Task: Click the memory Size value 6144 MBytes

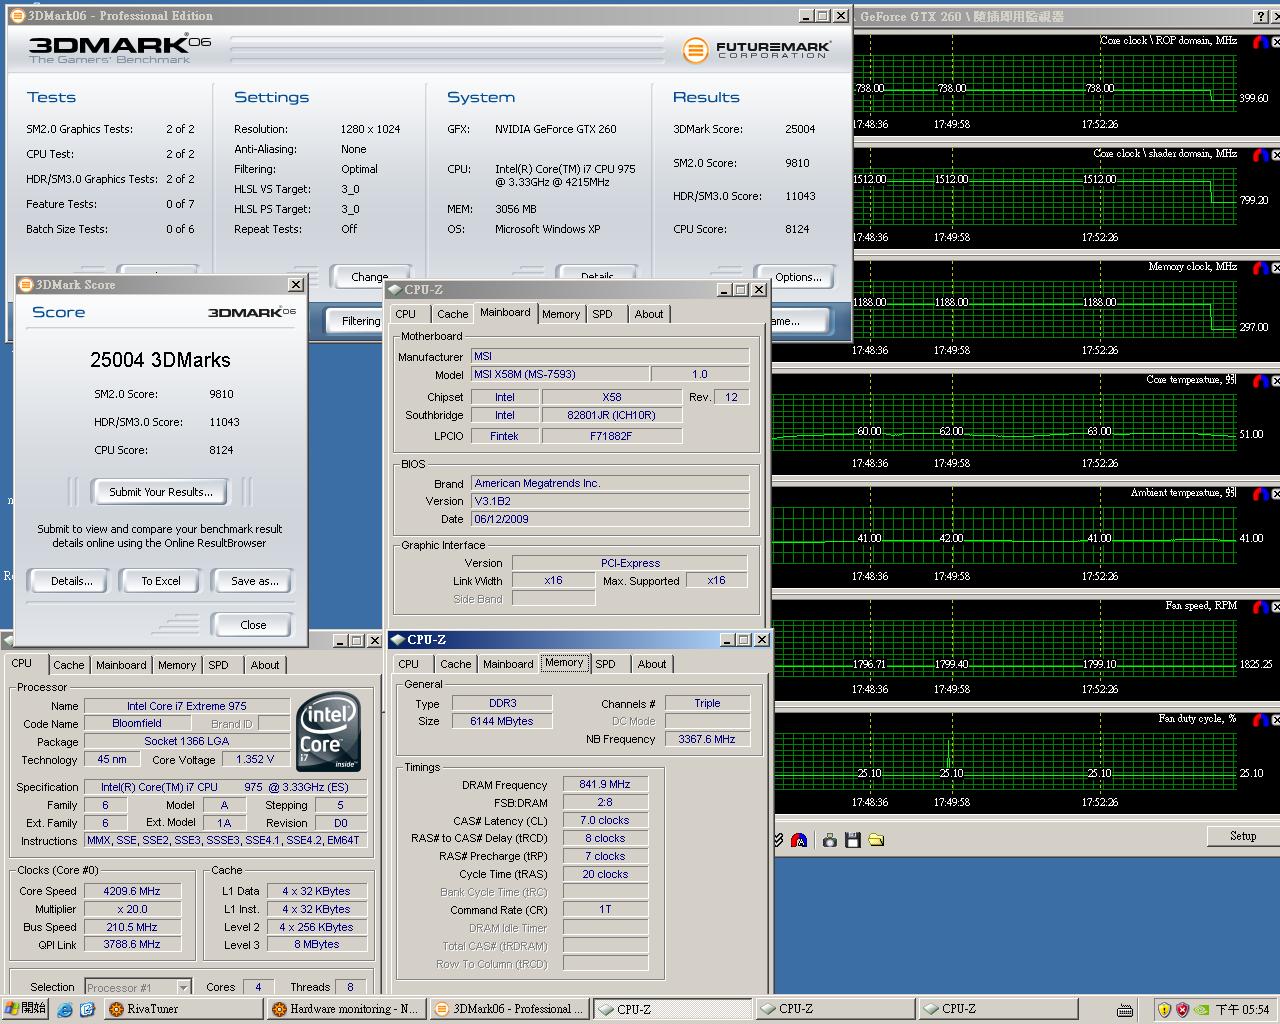Action: pos(502,721)
